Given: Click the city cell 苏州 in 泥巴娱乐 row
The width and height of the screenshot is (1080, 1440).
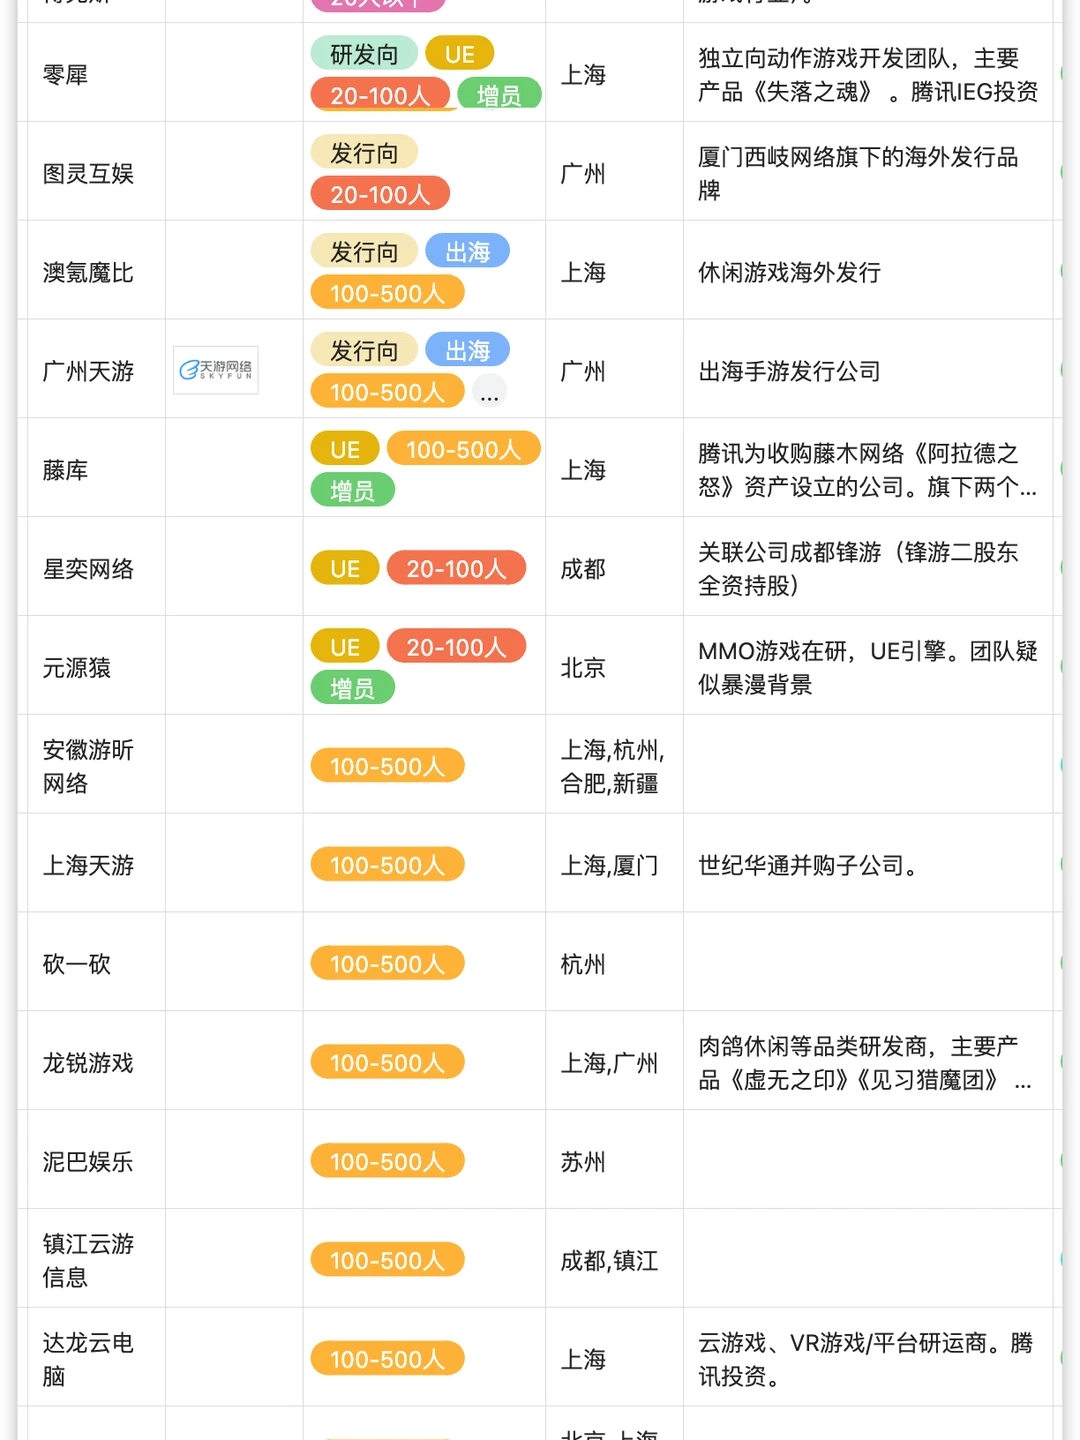Looking at the screenshot, I should pos(583,1162).
